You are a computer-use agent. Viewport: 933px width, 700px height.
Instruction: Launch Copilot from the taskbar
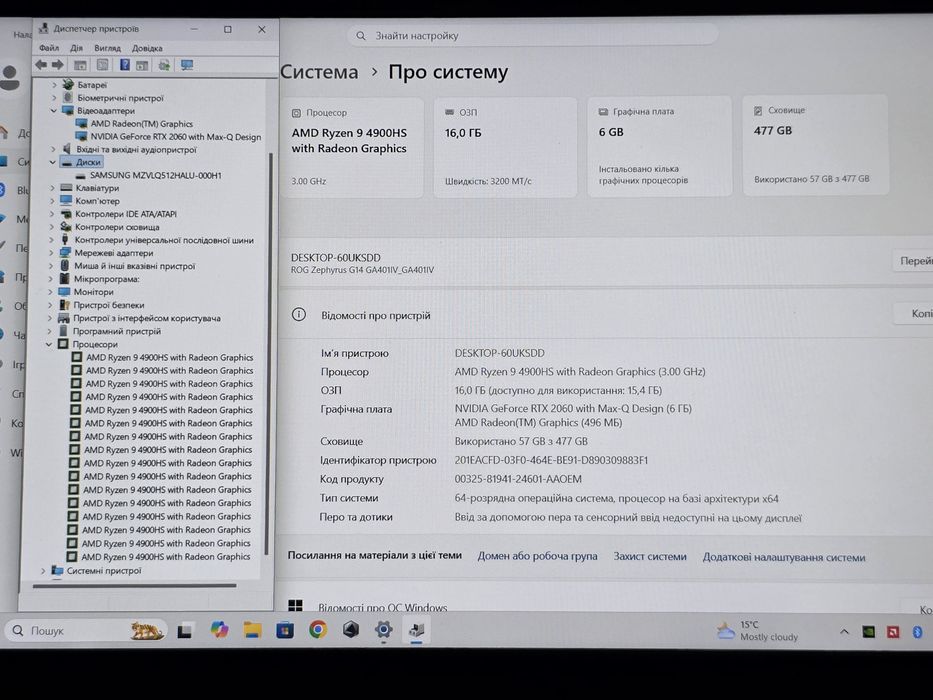pyautogui.click(x=220, y=630)
